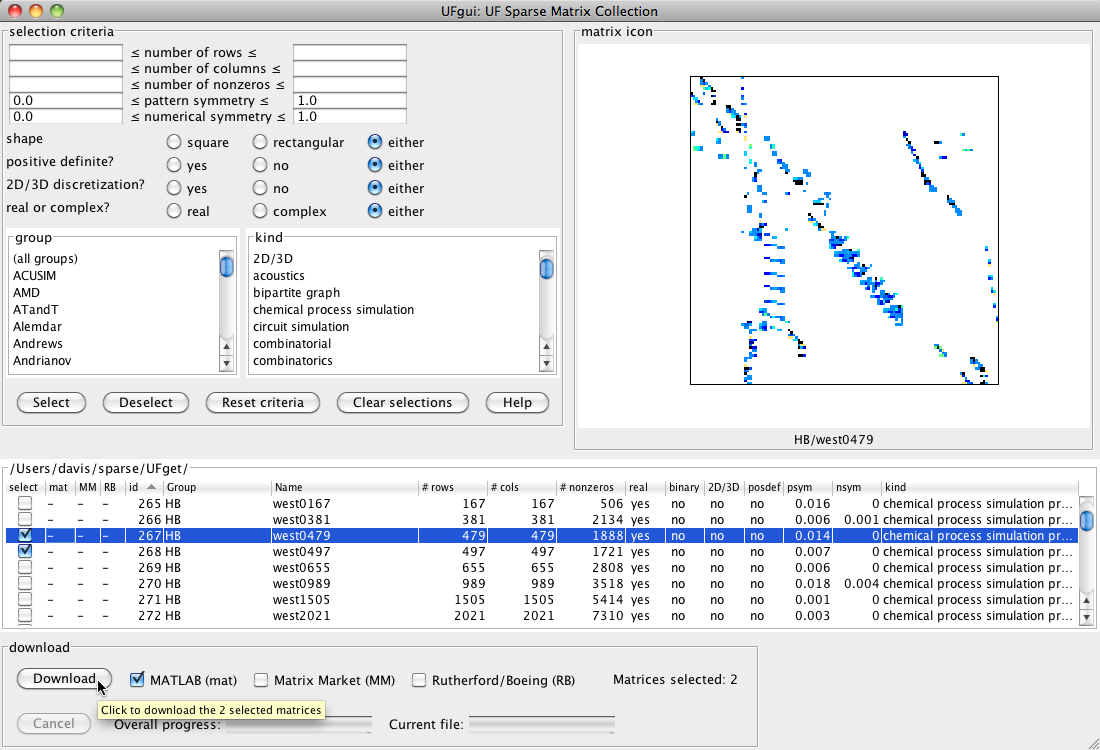Click the Reset criteria button
The image size is (1100, 750).
pyautogui.click(x=262, y=403)
